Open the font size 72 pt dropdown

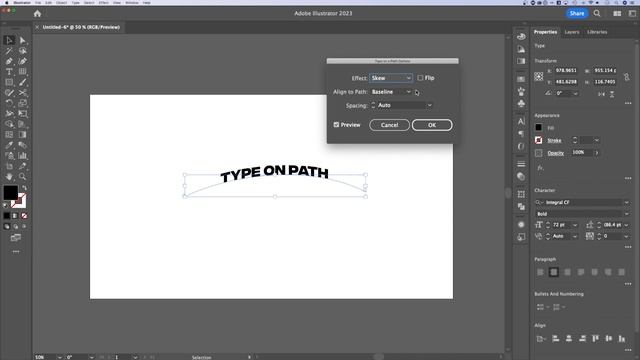click(x=575, y=225)
